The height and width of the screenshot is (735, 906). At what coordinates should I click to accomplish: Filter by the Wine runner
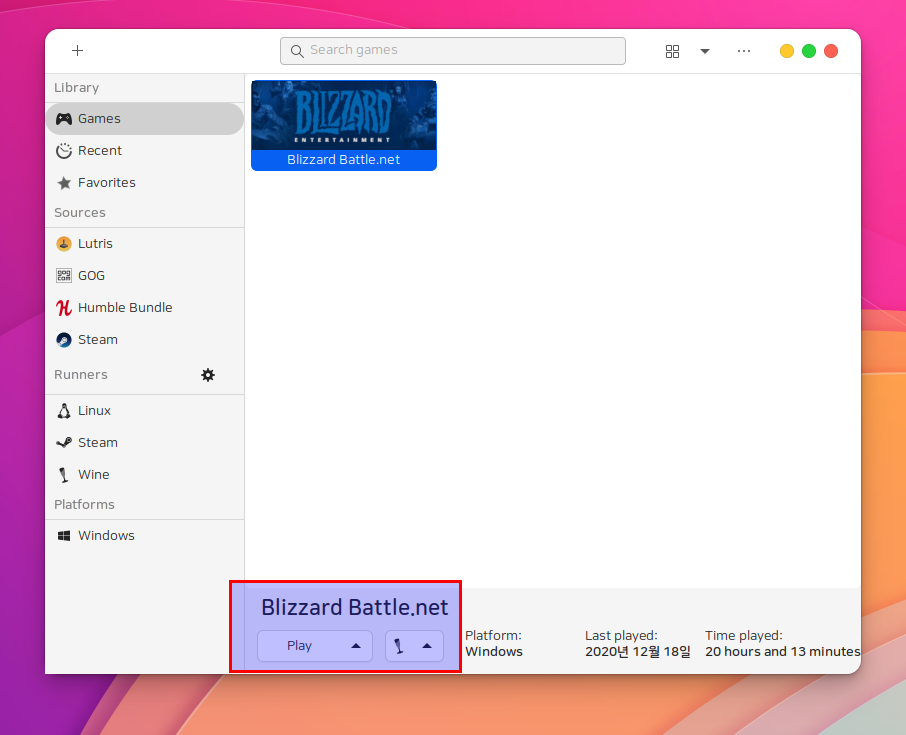(93, 475)
